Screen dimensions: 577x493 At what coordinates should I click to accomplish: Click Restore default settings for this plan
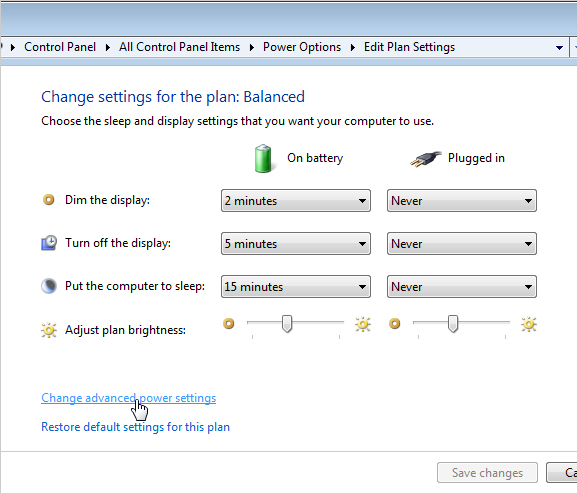[135, 427]
